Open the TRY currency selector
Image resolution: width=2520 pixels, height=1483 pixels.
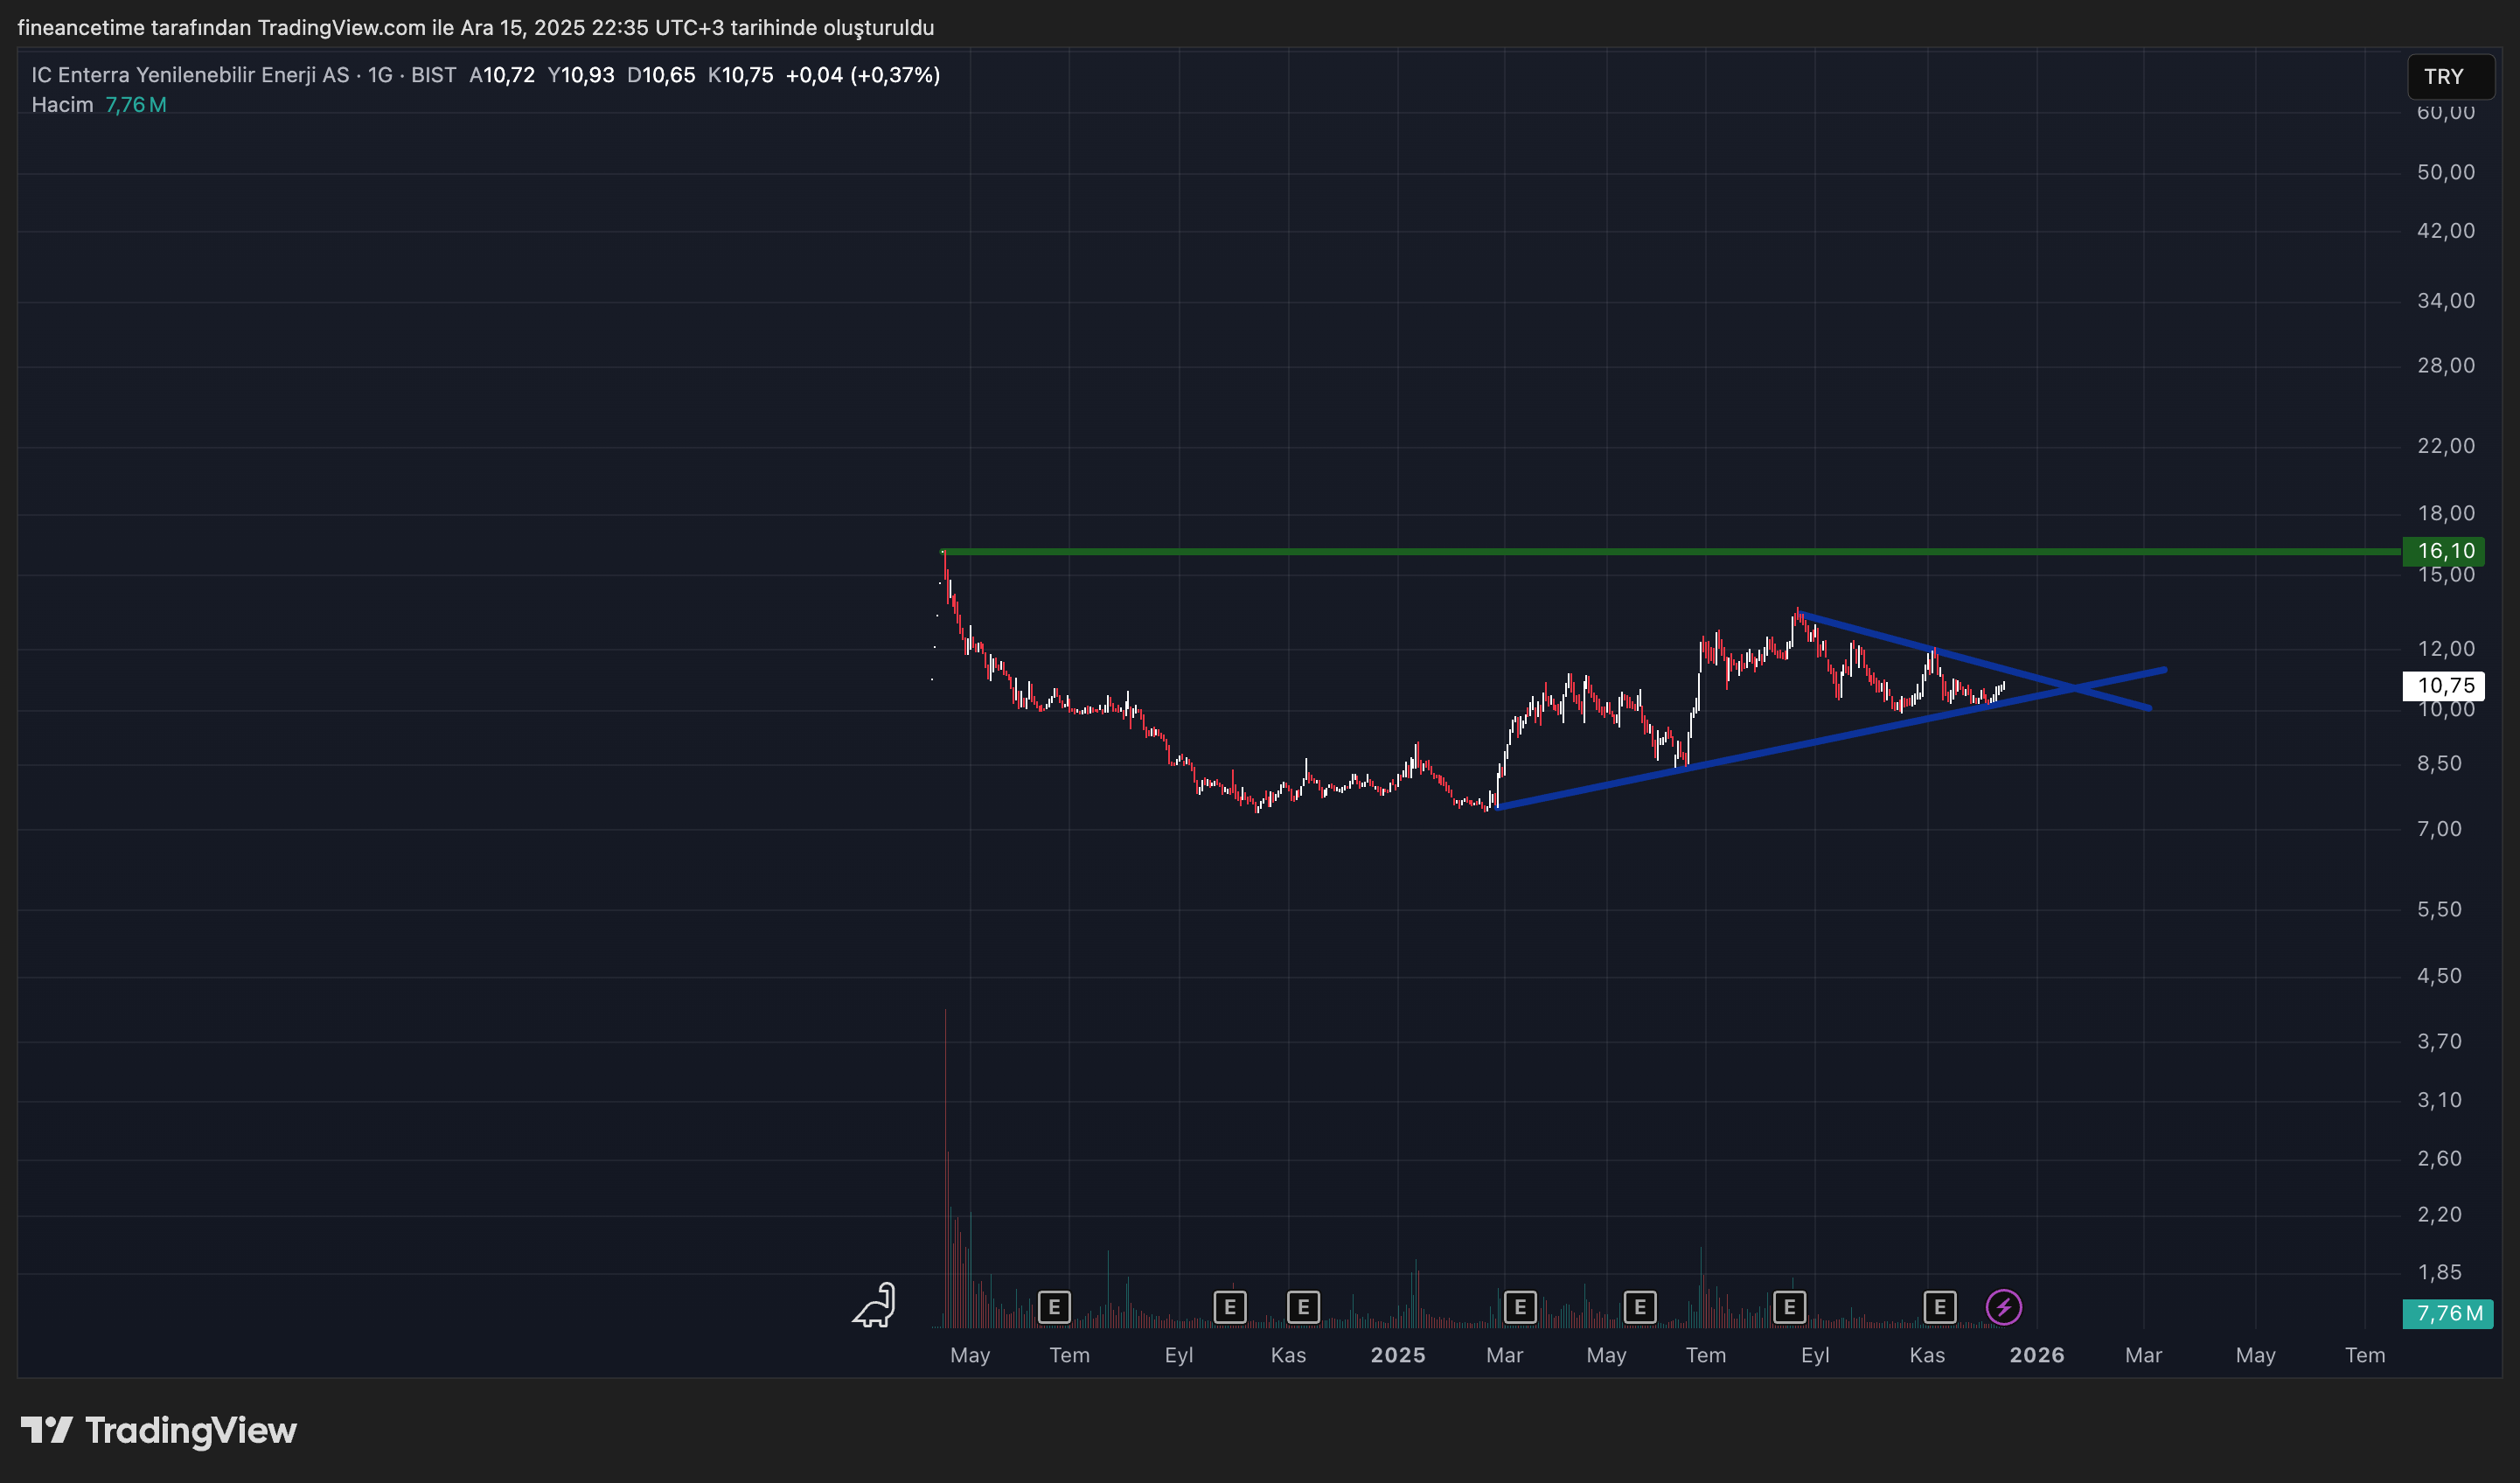(2450, 76)
